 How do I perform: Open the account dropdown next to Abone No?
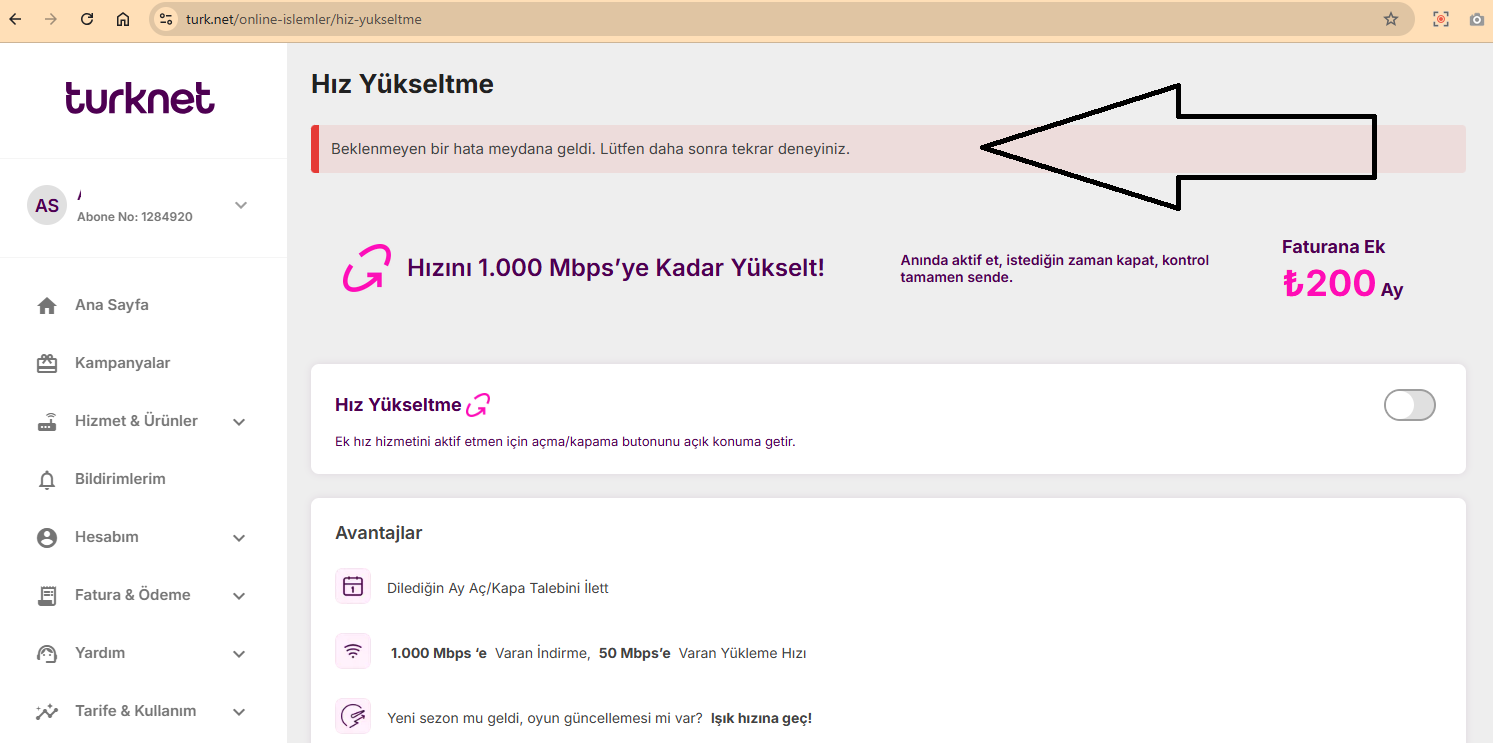point(240,205)
